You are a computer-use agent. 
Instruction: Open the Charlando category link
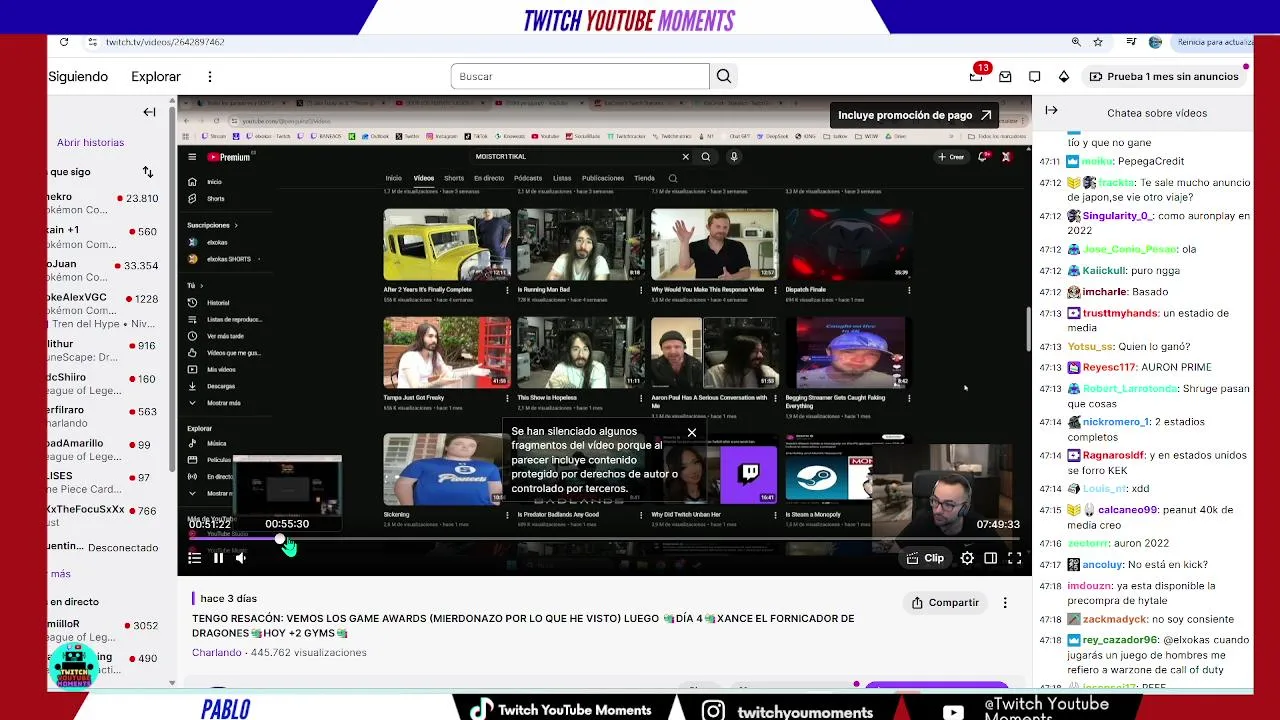click(x=217, y=653)
